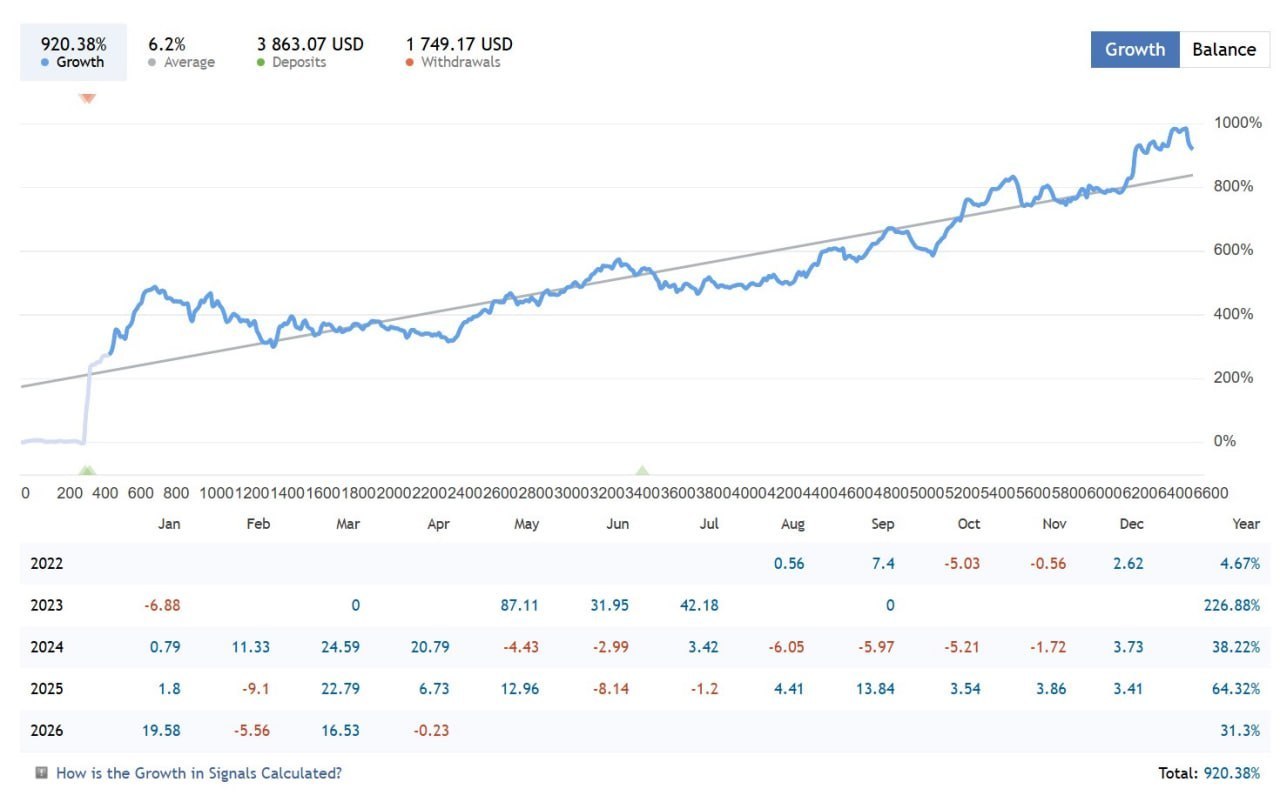1280x802 pixels.
Task: Click the 920.38% Growth summary value
Action: point(73,44)
